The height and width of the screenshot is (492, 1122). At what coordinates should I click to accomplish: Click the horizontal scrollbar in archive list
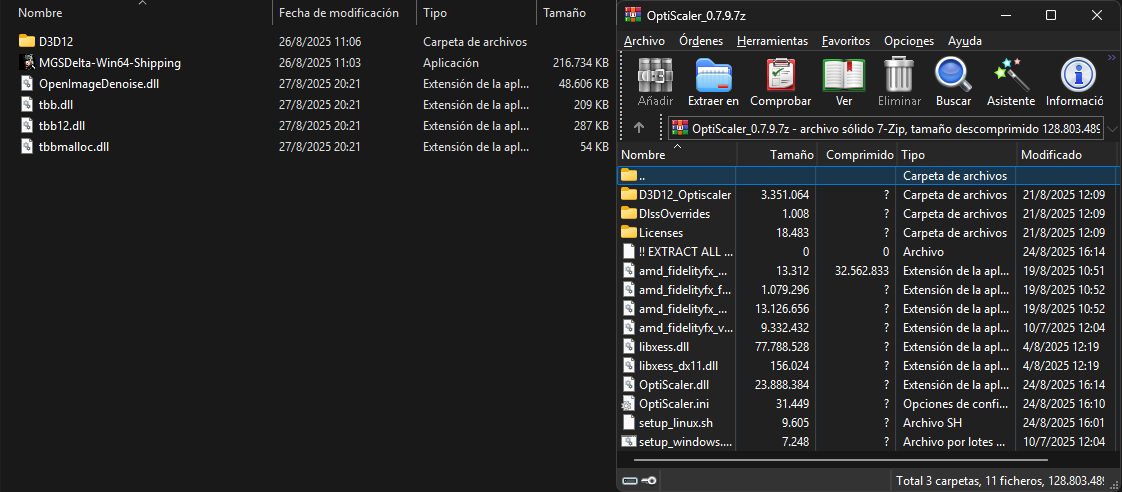click(x=842, y=460)
